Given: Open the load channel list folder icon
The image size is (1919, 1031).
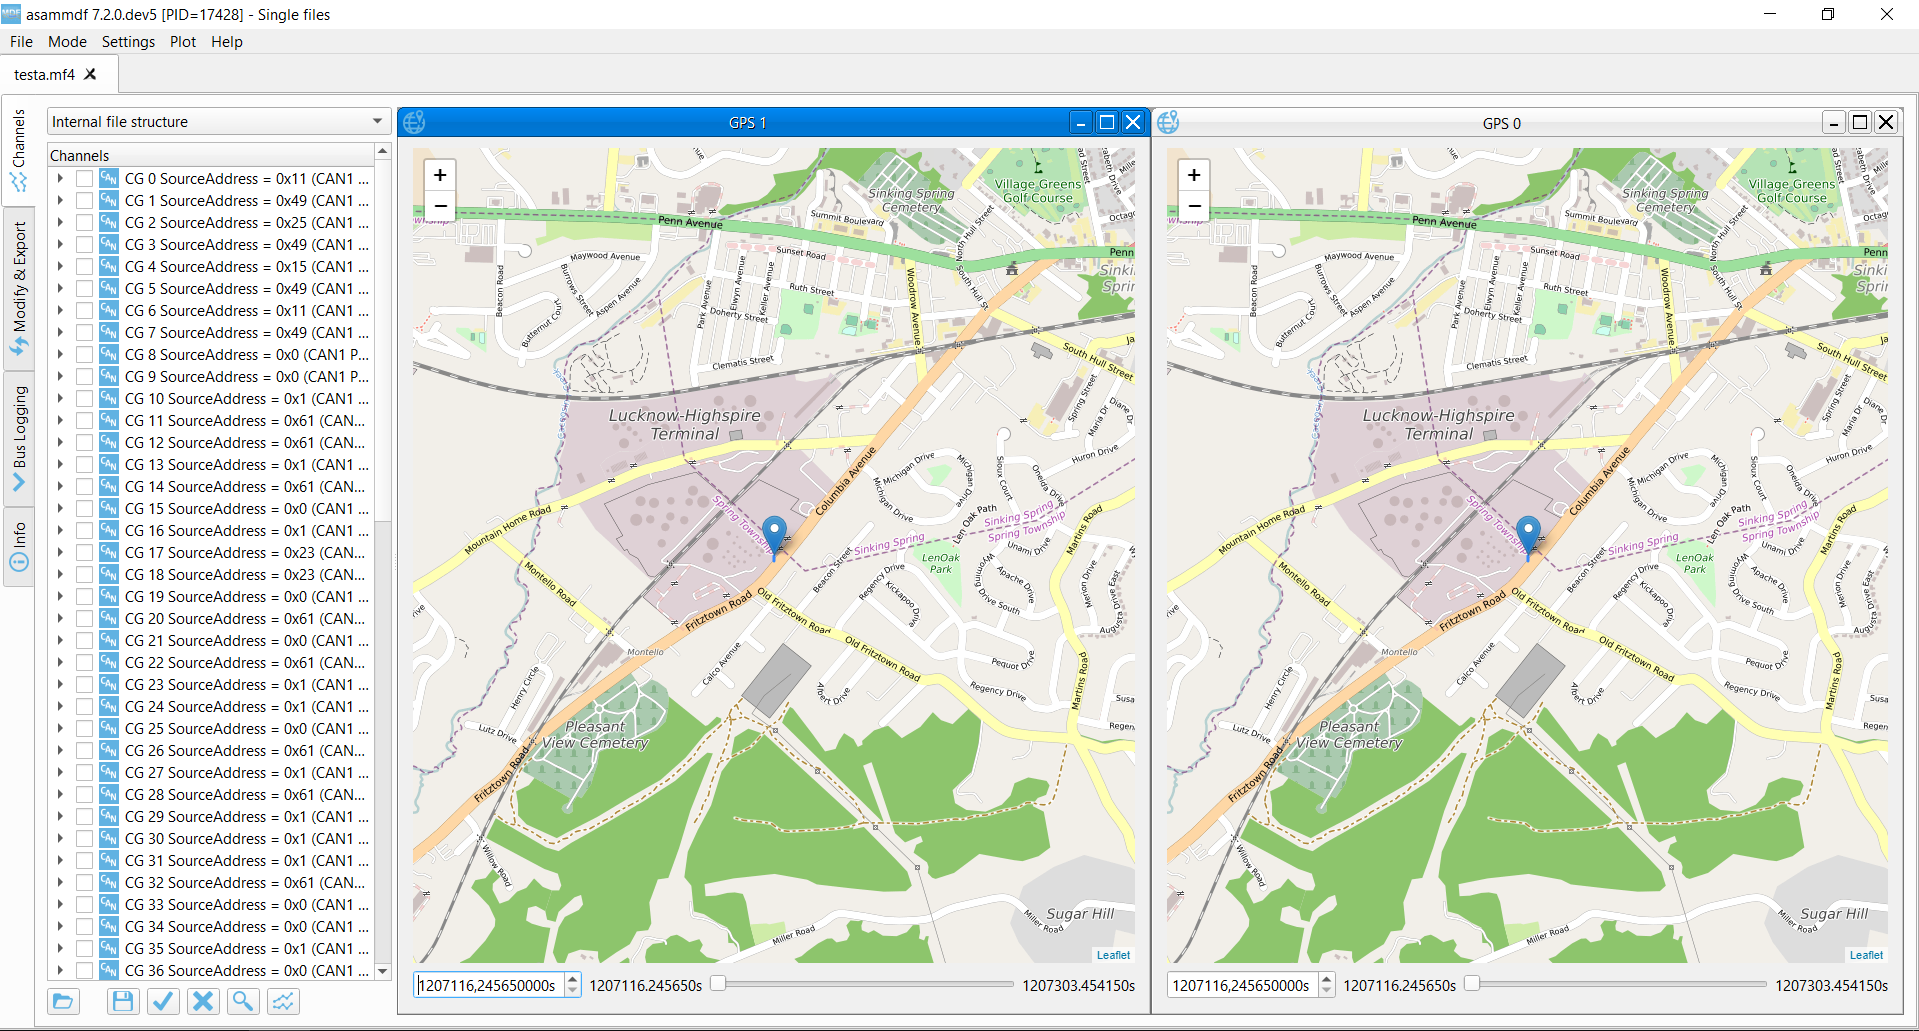Looking at the screenshot, I should point(63,1001).
